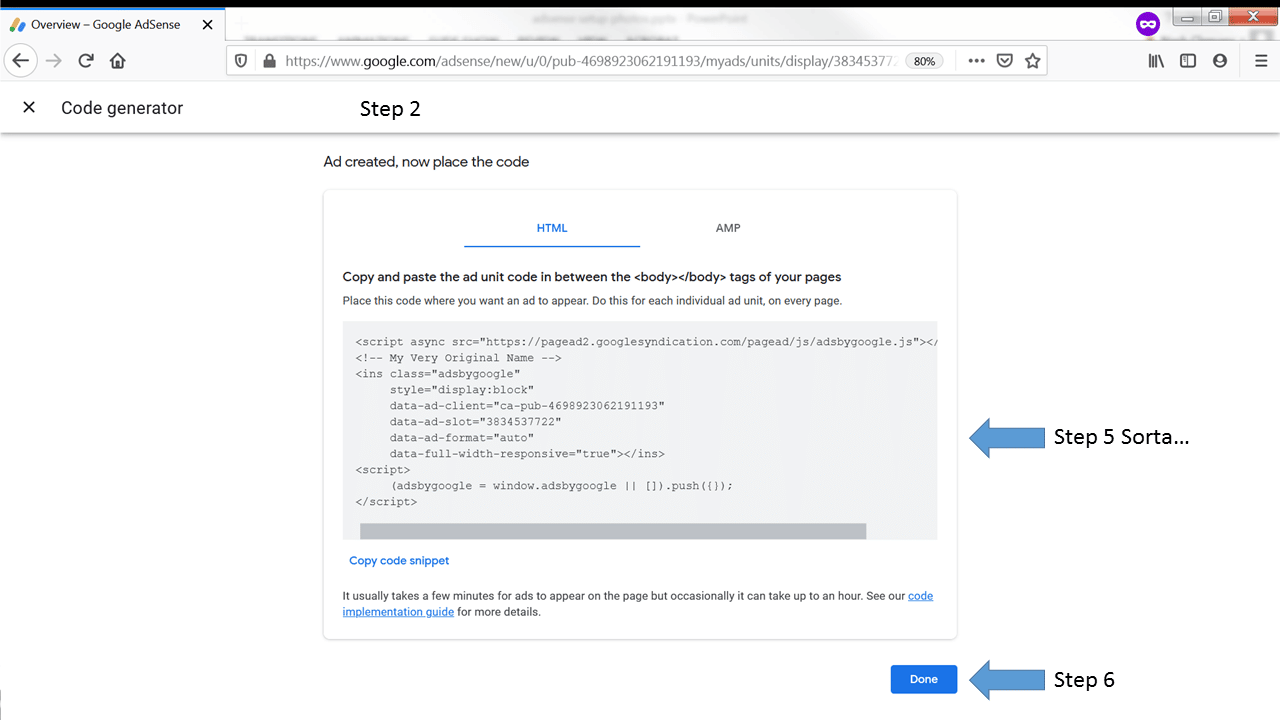Close the Code generator with X icon
Viewport: 1280px width, 720px height.
pyautogui.click(x=29, y=107)
